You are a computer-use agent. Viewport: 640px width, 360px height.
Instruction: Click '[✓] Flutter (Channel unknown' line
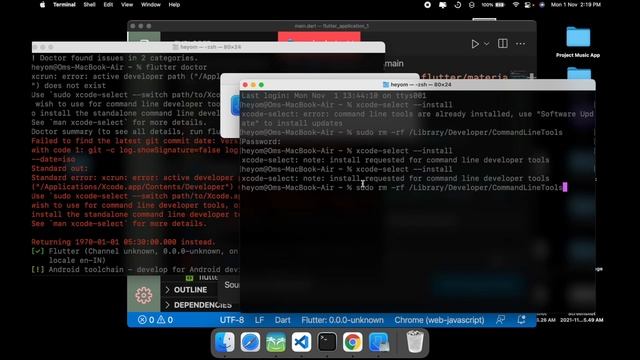(135, 251)
